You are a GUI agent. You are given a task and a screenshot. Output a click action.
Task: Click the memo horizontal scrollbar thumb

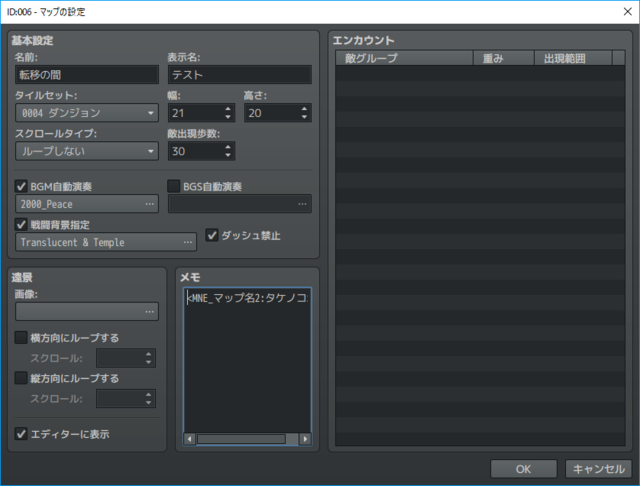[241, 439]
